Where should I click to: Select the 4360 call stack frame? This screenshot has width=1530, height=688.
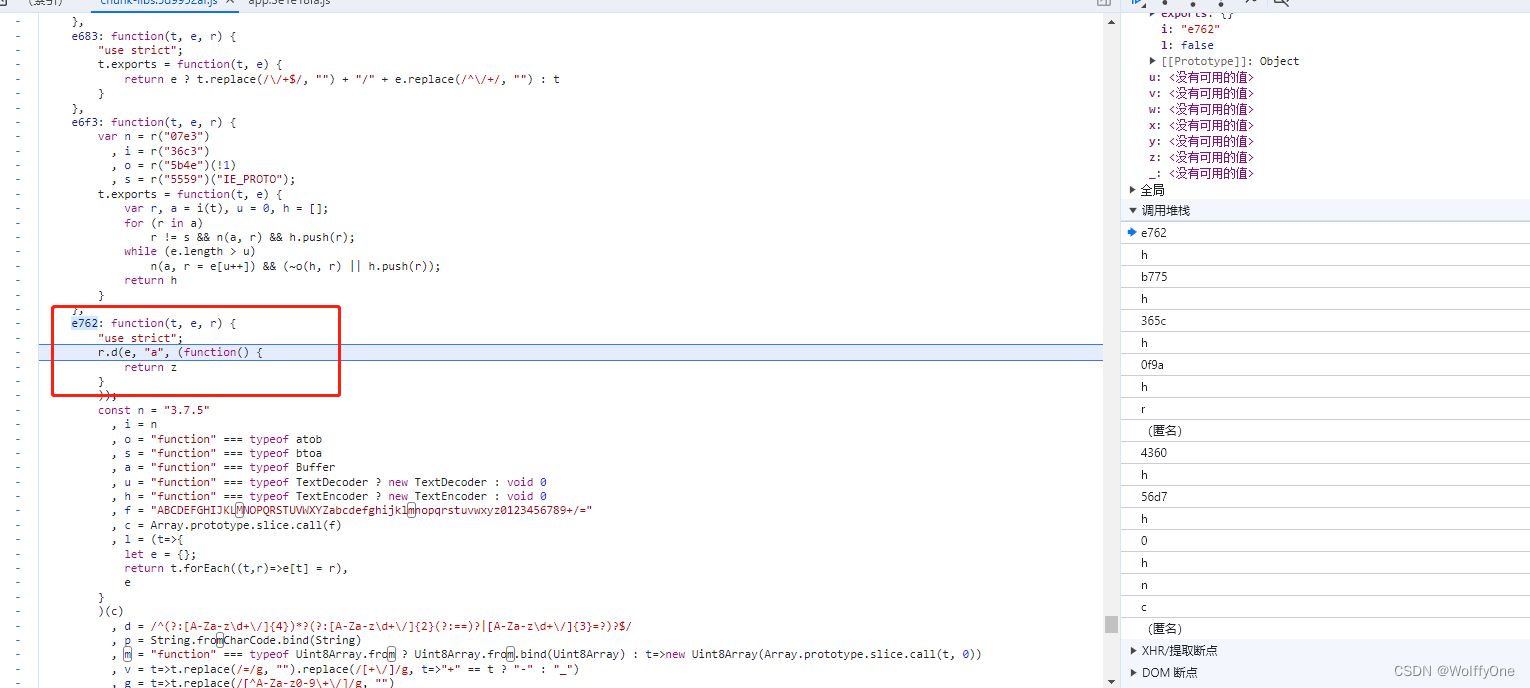click(1325, 452)
